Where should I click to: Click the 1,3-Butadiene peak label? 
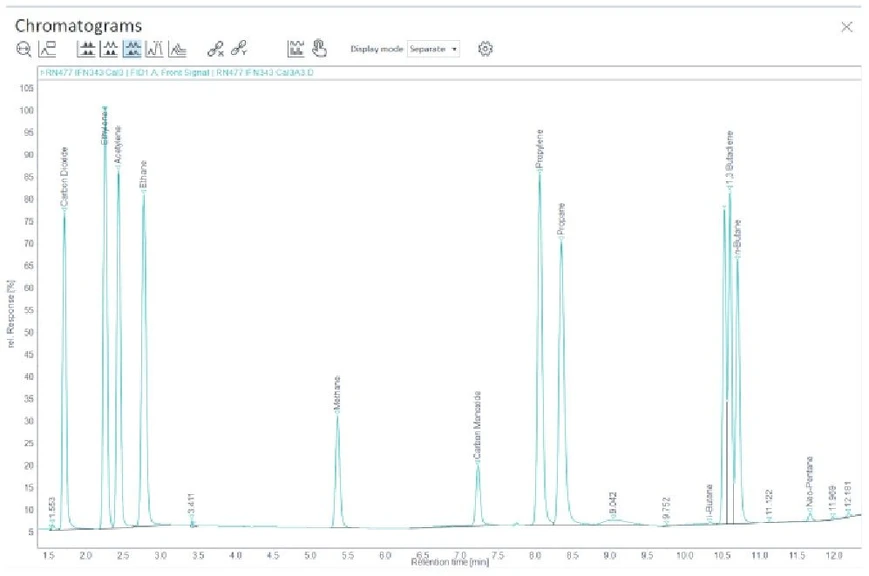pos(730,160)
